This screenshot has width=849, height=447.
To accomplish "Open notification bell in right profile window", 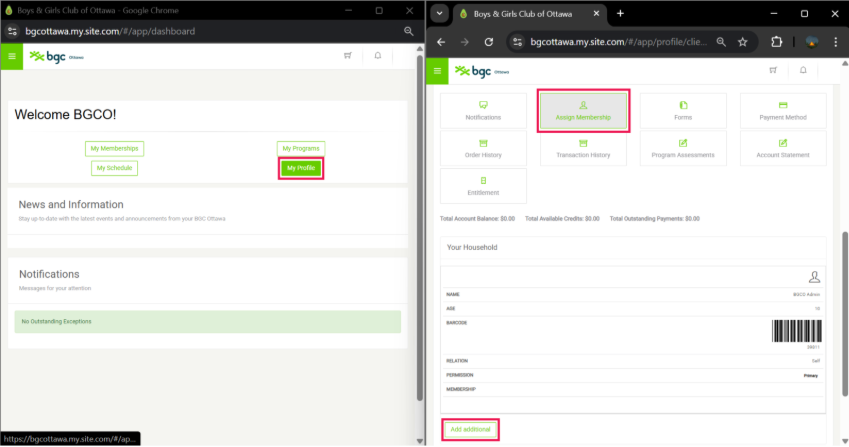I will (x=803, y=70).
